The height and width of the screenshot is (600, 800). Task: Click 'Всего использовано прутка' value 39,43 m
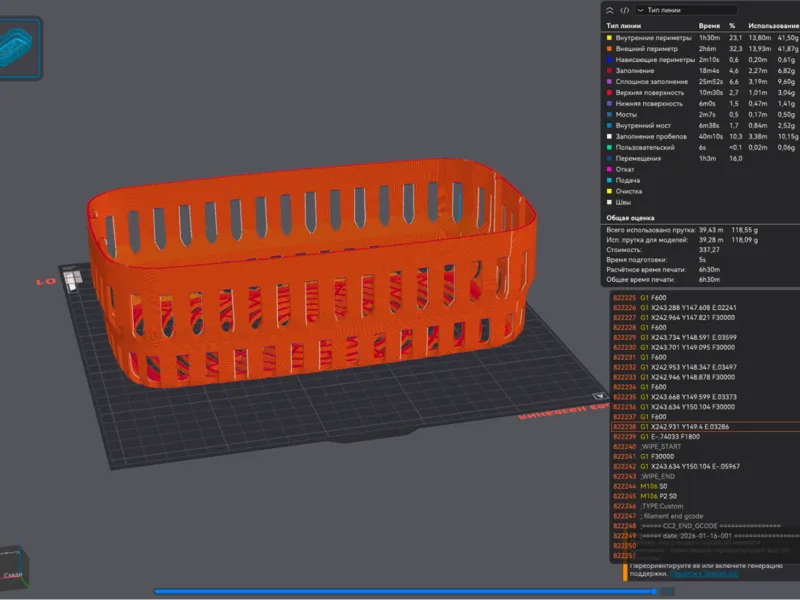coord(711,230)
